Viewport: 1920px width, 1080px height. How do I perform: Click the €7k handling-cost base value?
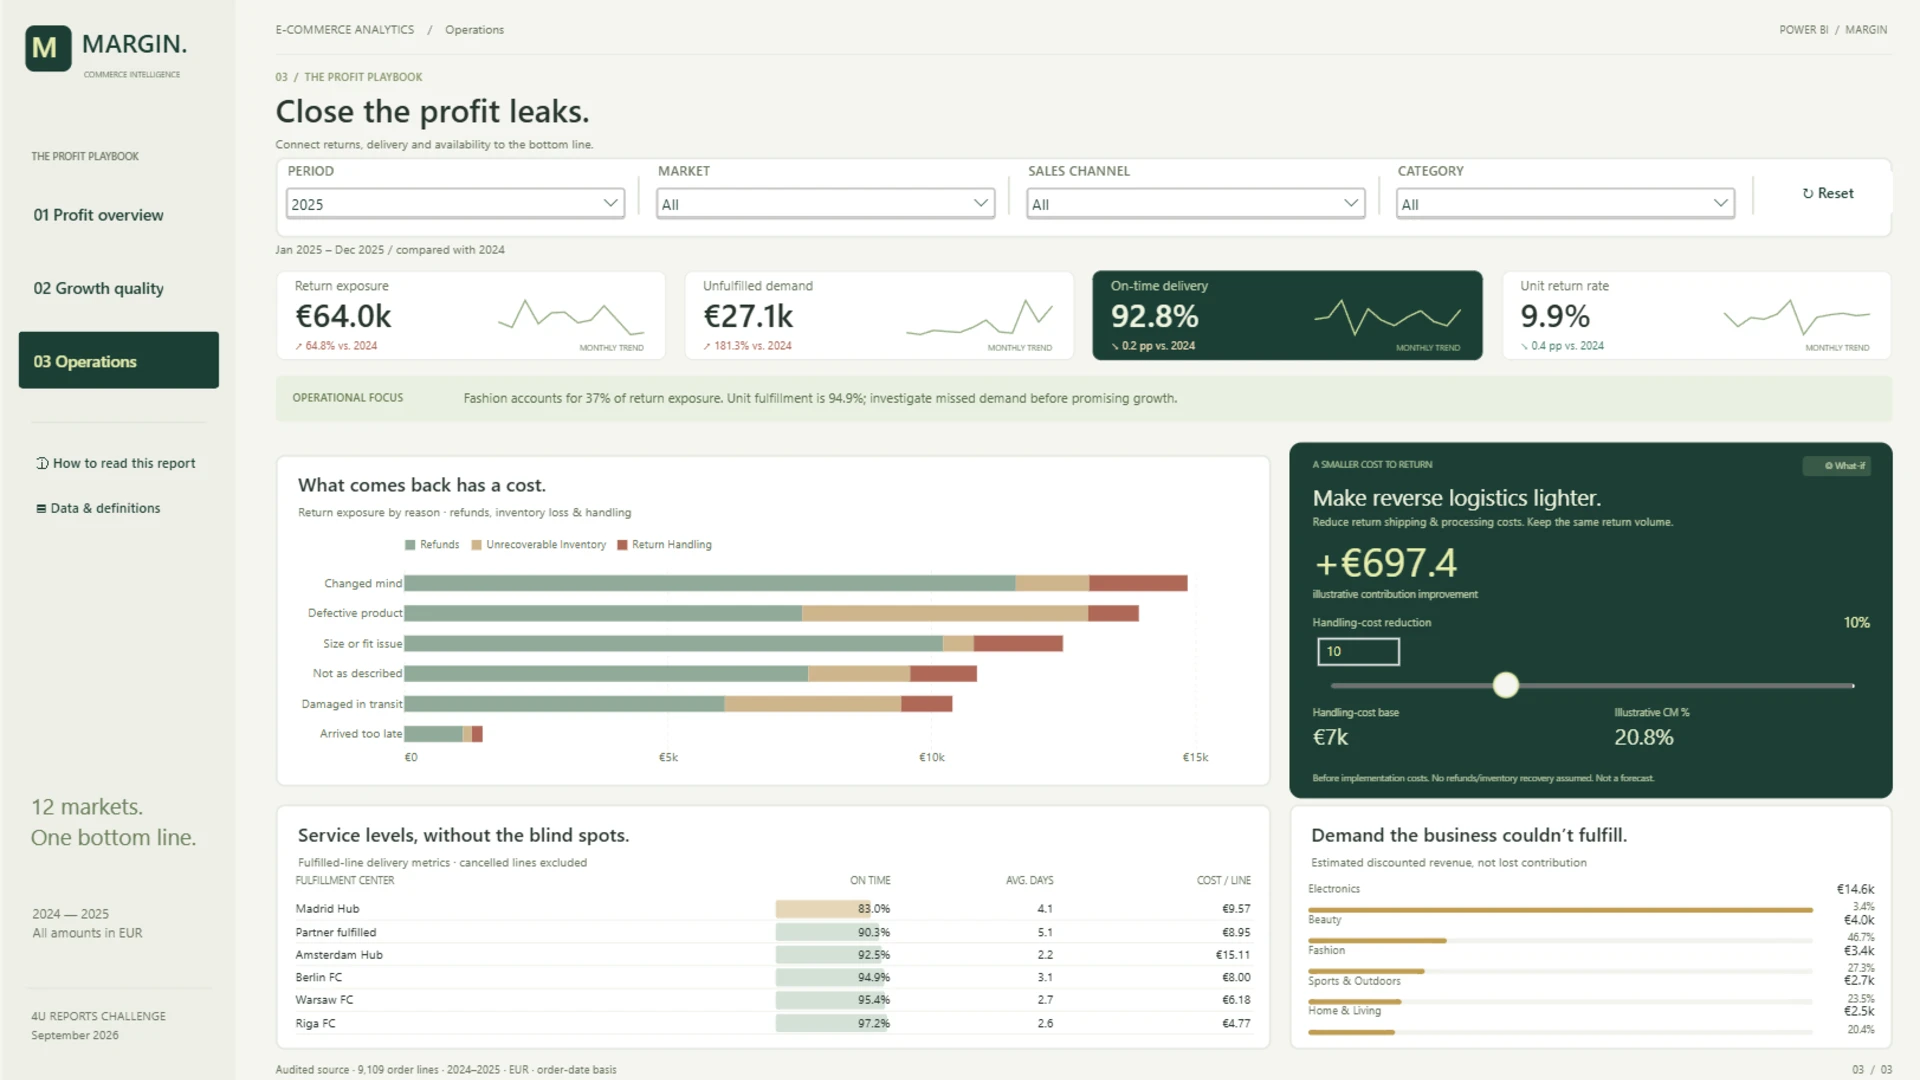pos(1330,737)
